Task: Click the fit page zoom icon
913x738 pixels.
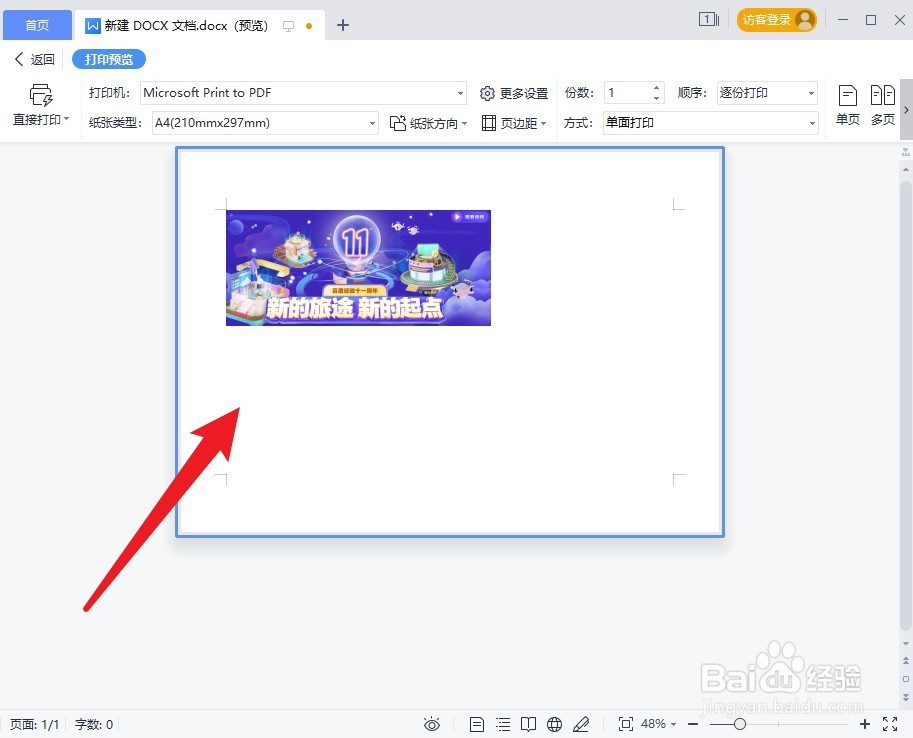Action: point(625,724)
